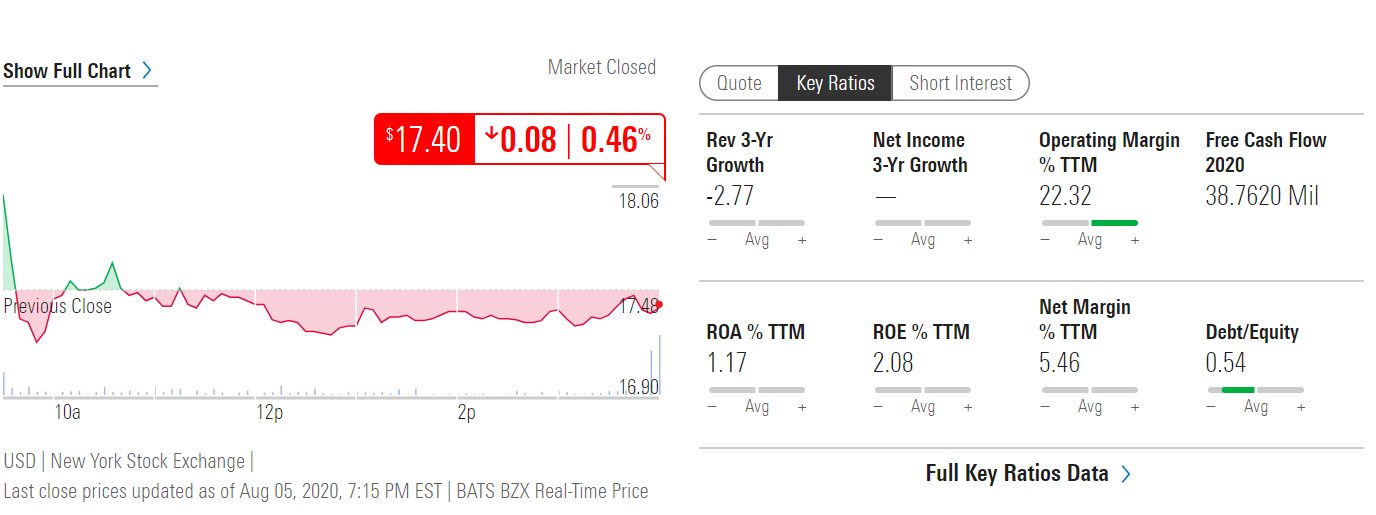The height and width of the screenshot is (515, 1376).
Task: Click the red down-arrow price change icon
Action: 491,139
